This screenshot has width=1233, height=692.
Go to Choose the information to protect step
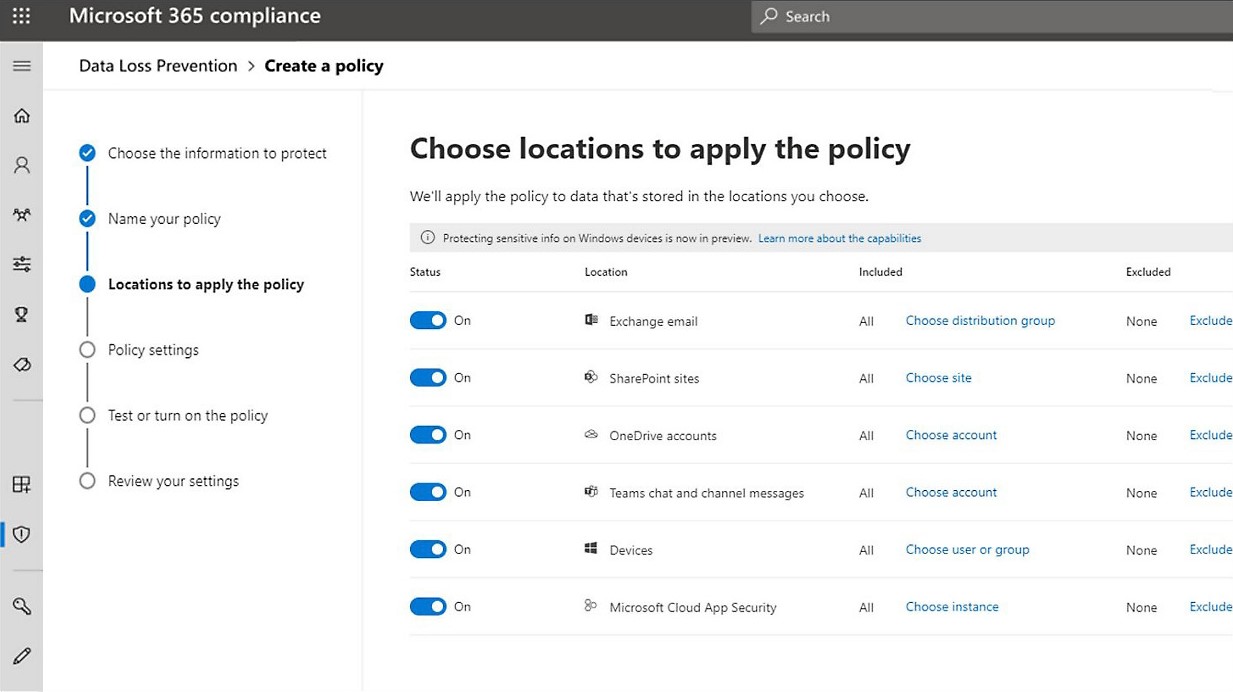tap(217, 153)
